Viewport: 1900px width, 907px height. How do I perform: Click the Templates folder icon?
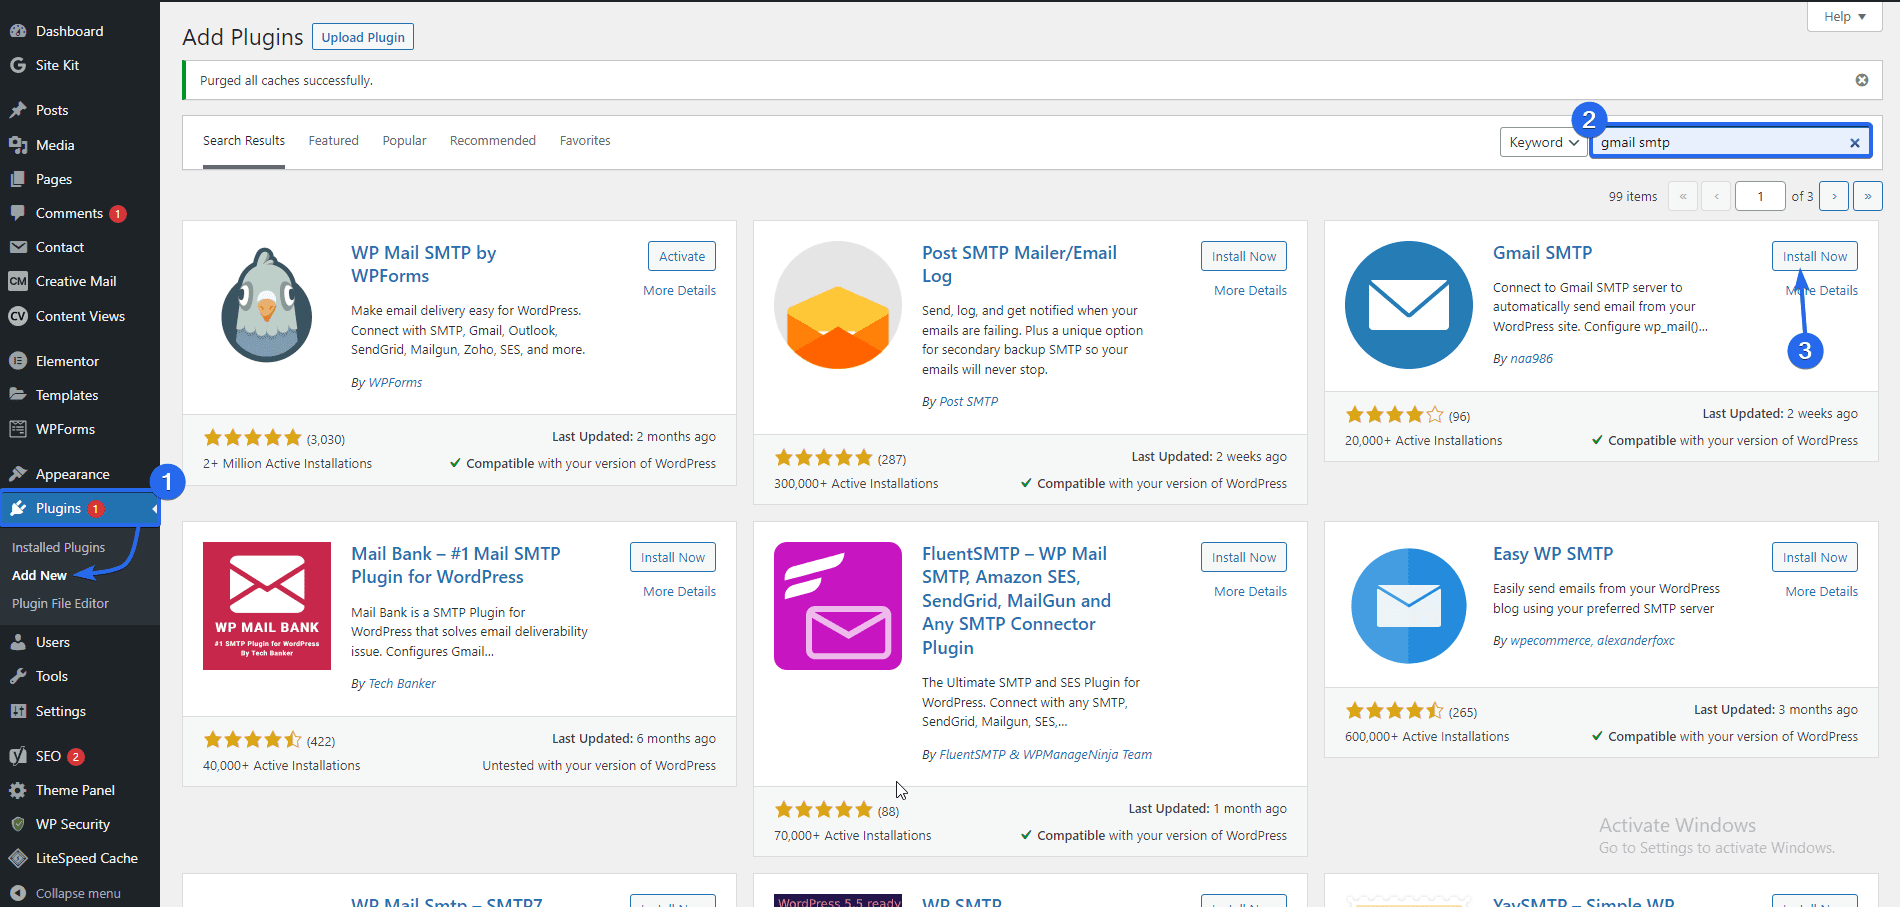point(18,395)
